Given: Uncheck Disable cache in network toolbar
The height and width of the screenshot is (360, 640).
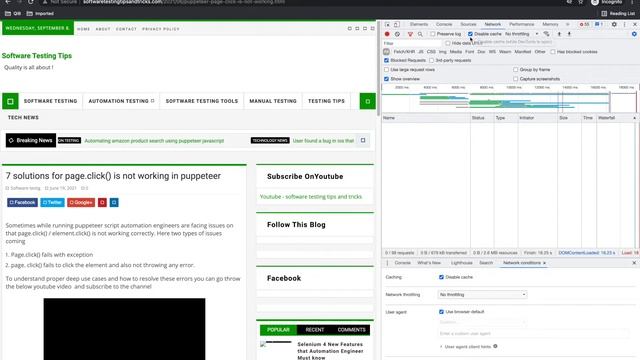Looking at the screenshot, I should 470,34.
